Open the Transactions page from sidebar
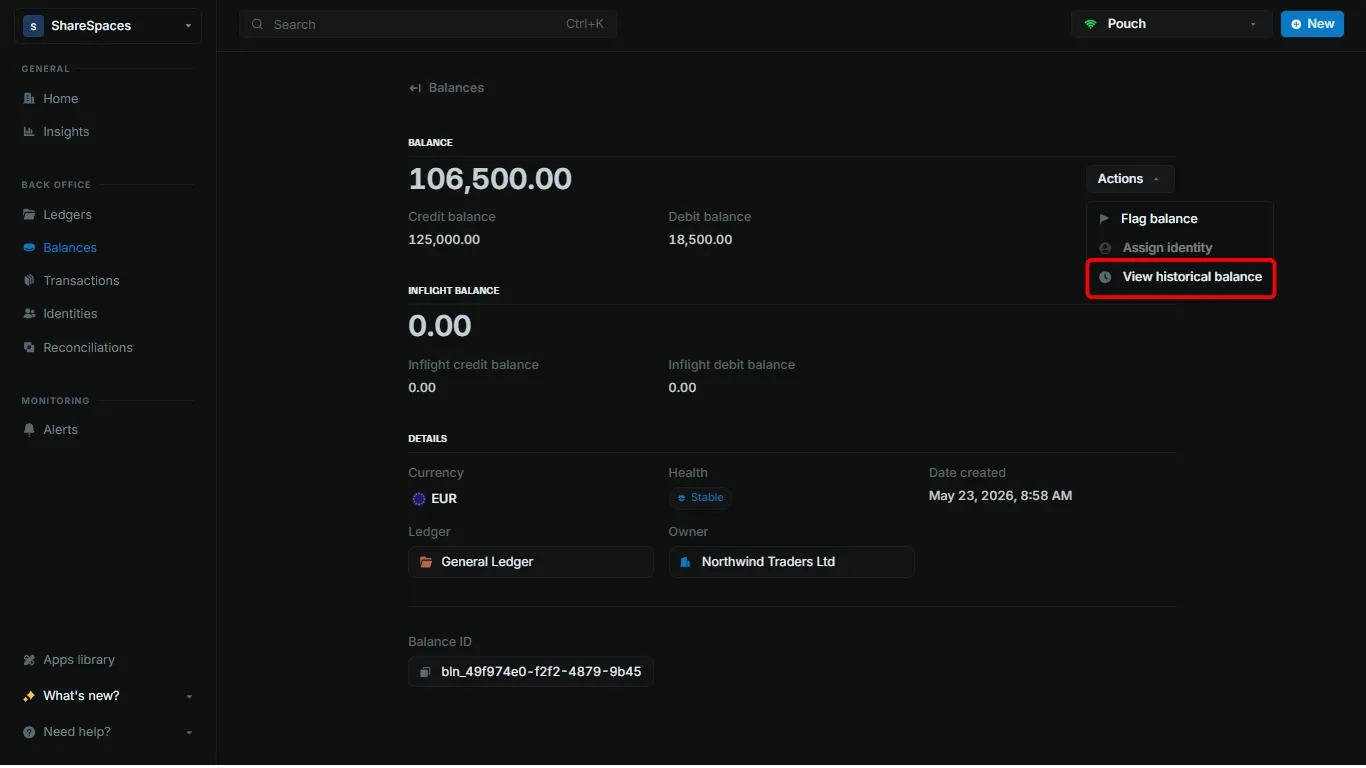 pyautogui.click(x=81, y=281)
